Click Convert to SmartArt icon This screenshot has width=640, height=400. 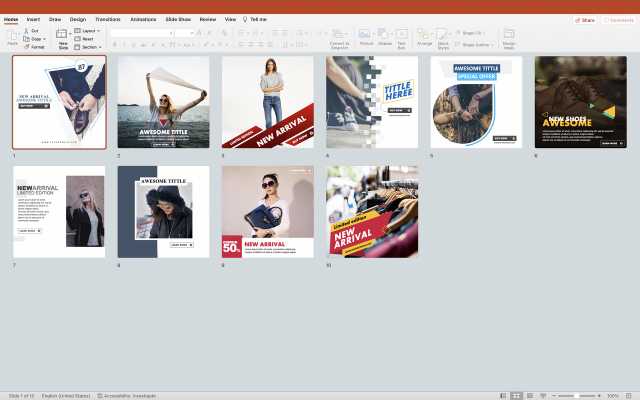[339, 36]
